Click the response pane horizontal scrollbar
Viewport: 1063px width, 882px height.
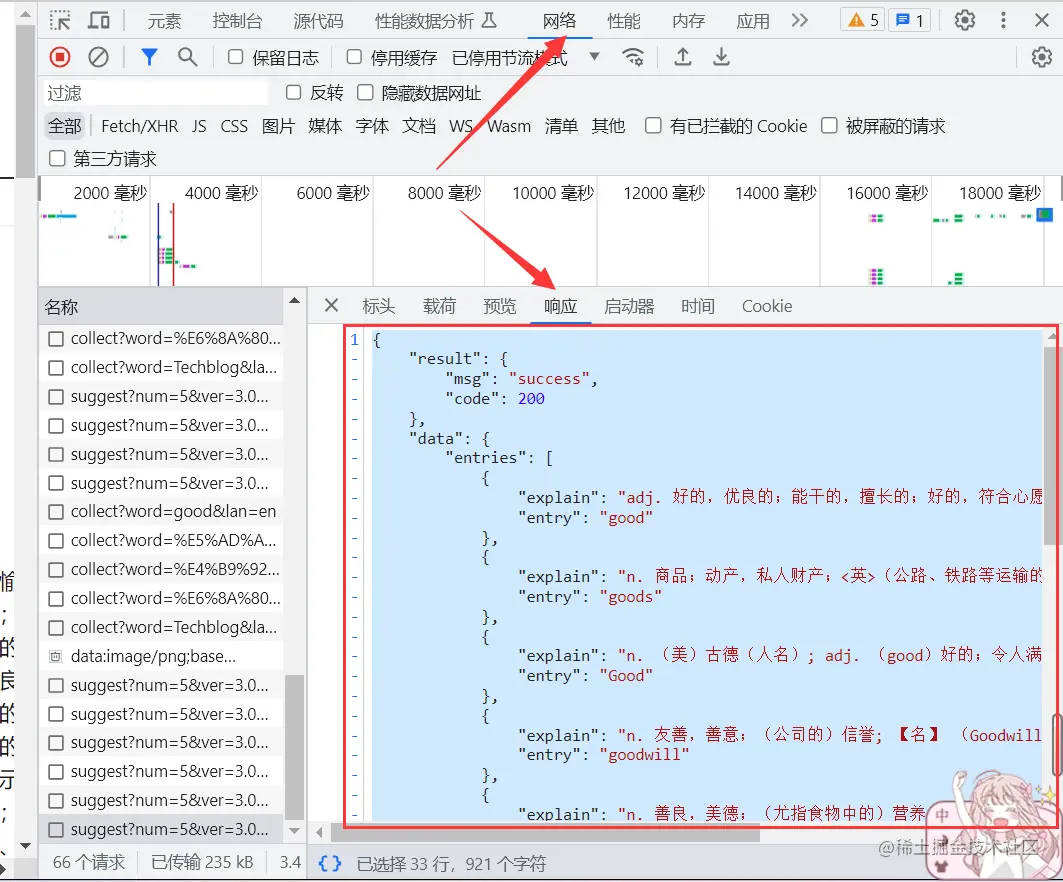point(544,833)
